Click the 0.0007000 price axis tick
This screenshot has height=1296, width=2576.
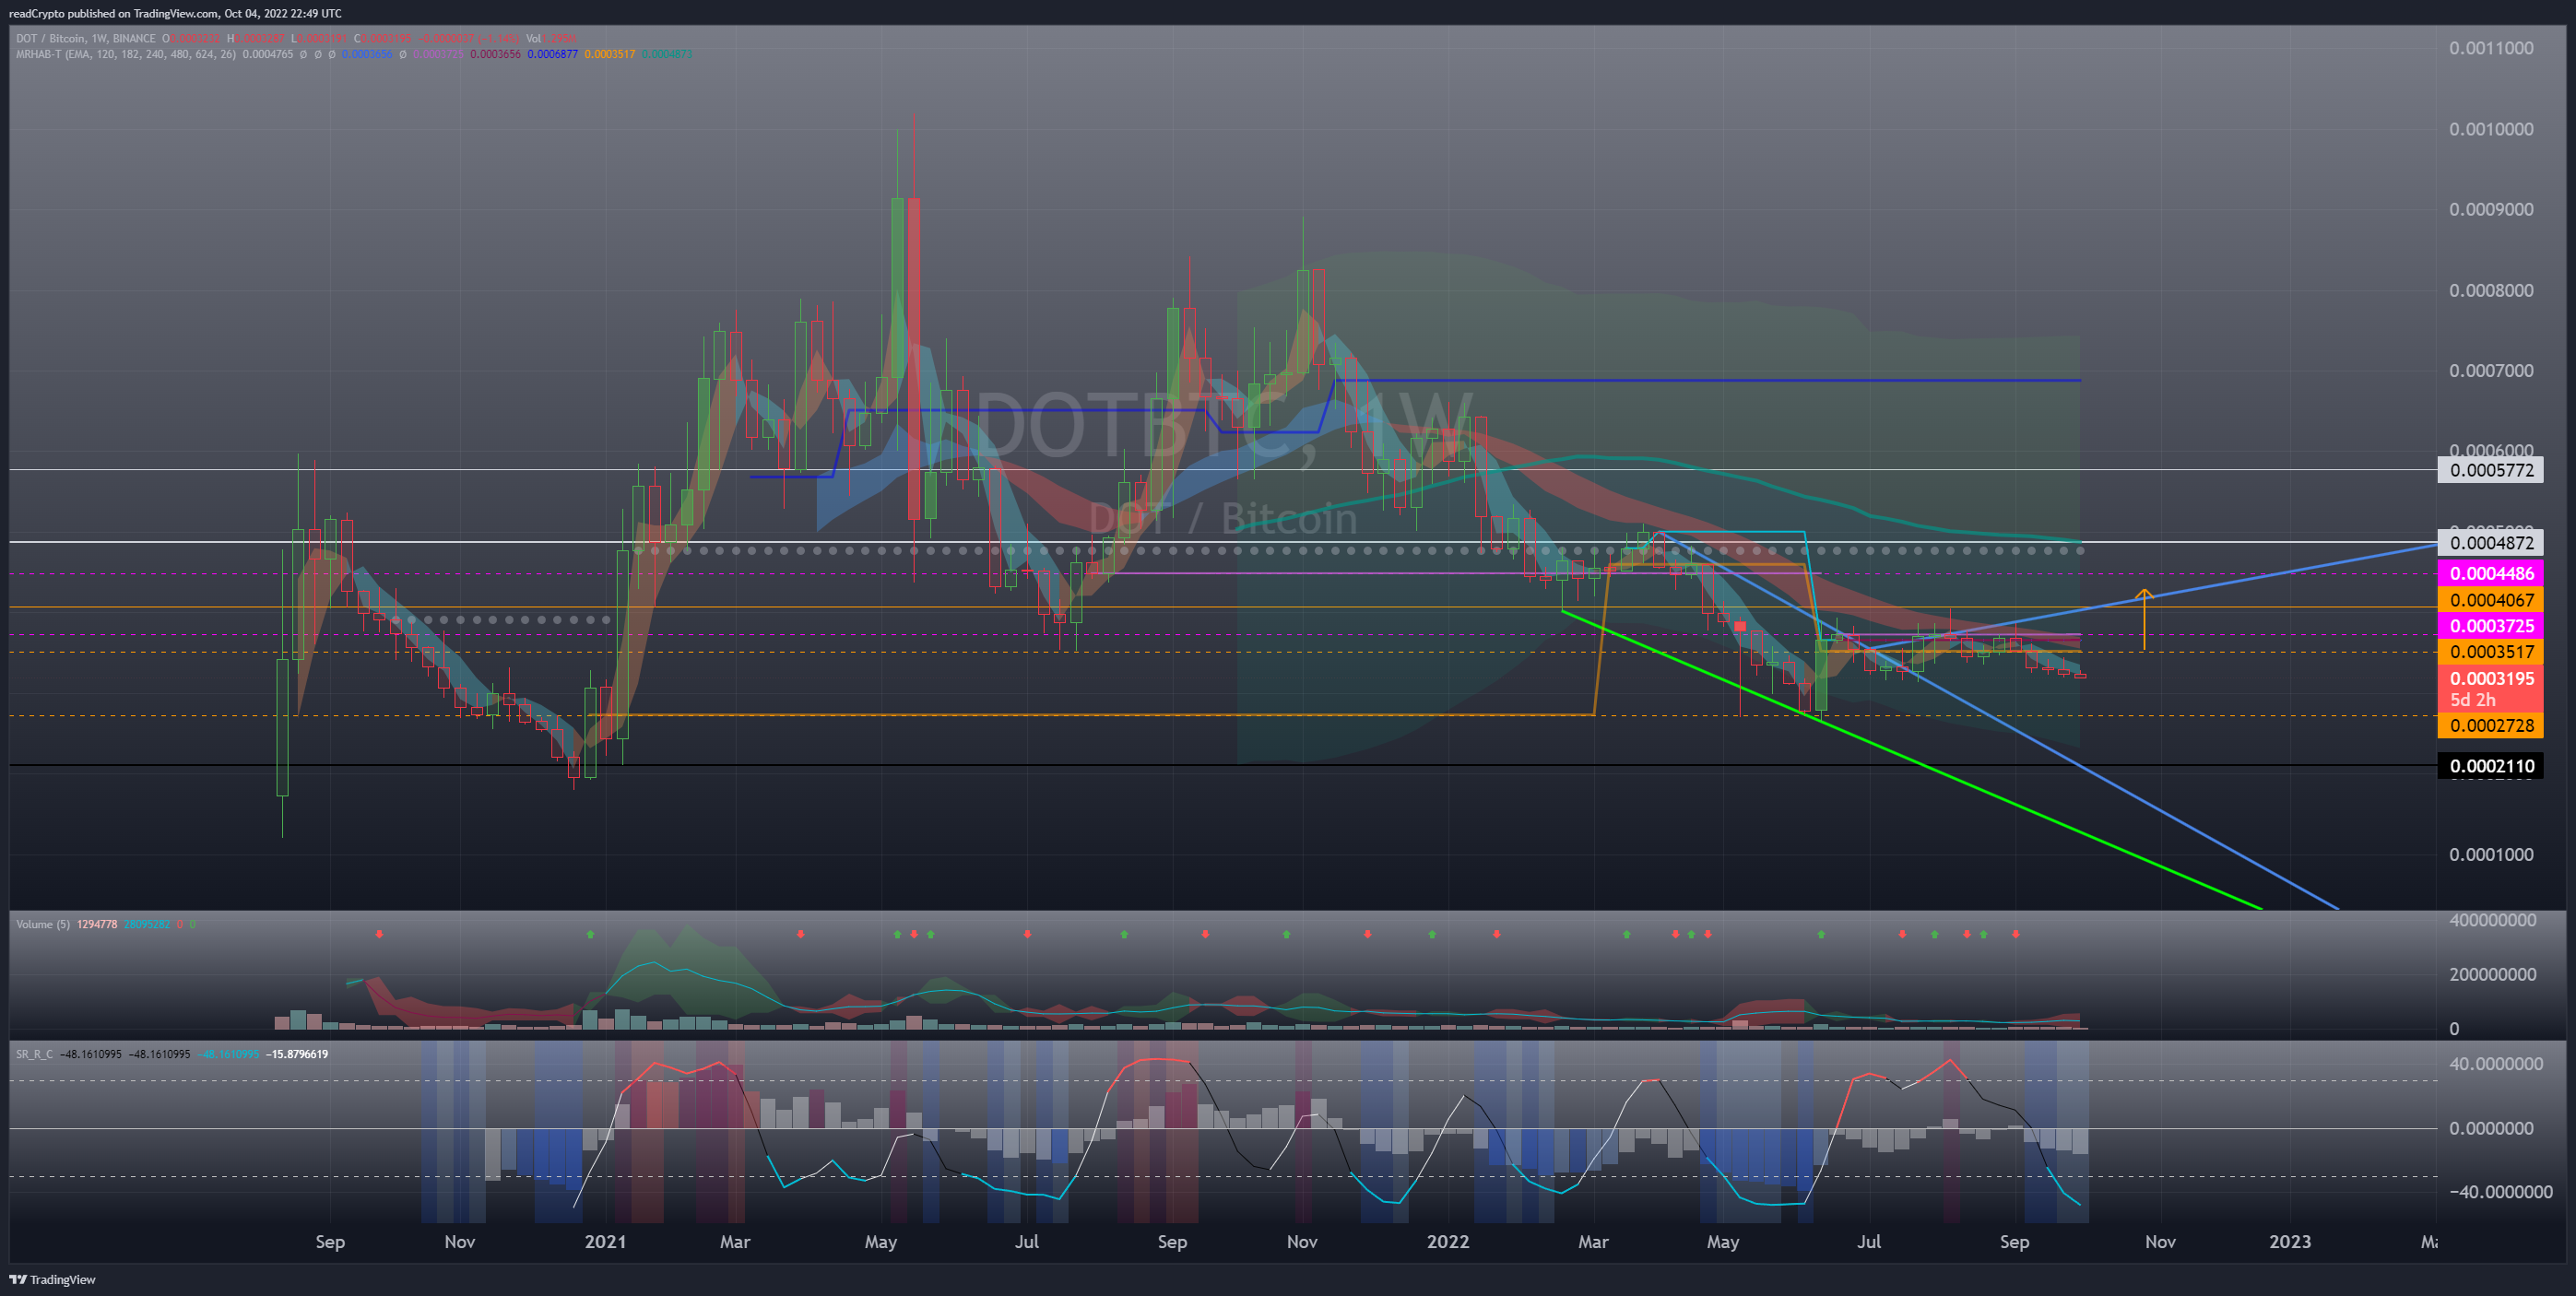pyautogui.click(x=2491, y=371)
